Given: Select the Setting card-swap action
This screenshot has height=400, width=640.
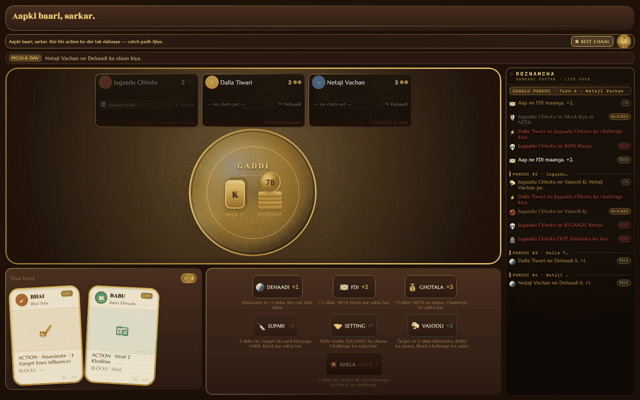Looking at the screenshot, I should 354,325.
